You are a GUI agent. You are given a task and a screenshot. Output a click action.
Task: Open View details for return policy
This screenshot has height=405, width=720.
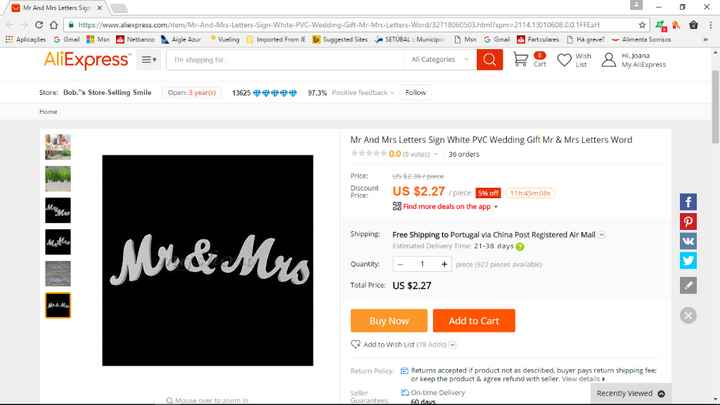tap(583, 379)
